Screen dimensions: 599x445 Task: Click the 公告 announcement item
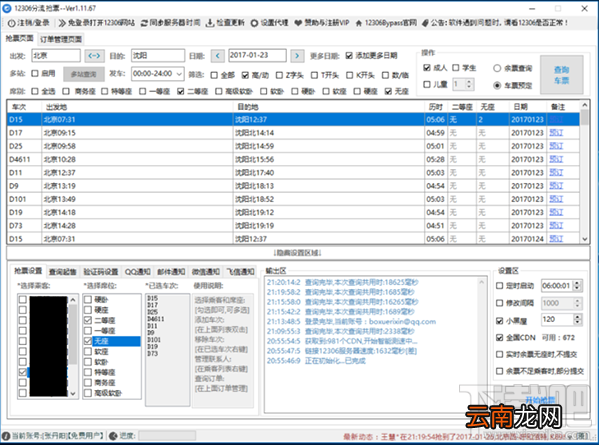click(x=495, y=23)
